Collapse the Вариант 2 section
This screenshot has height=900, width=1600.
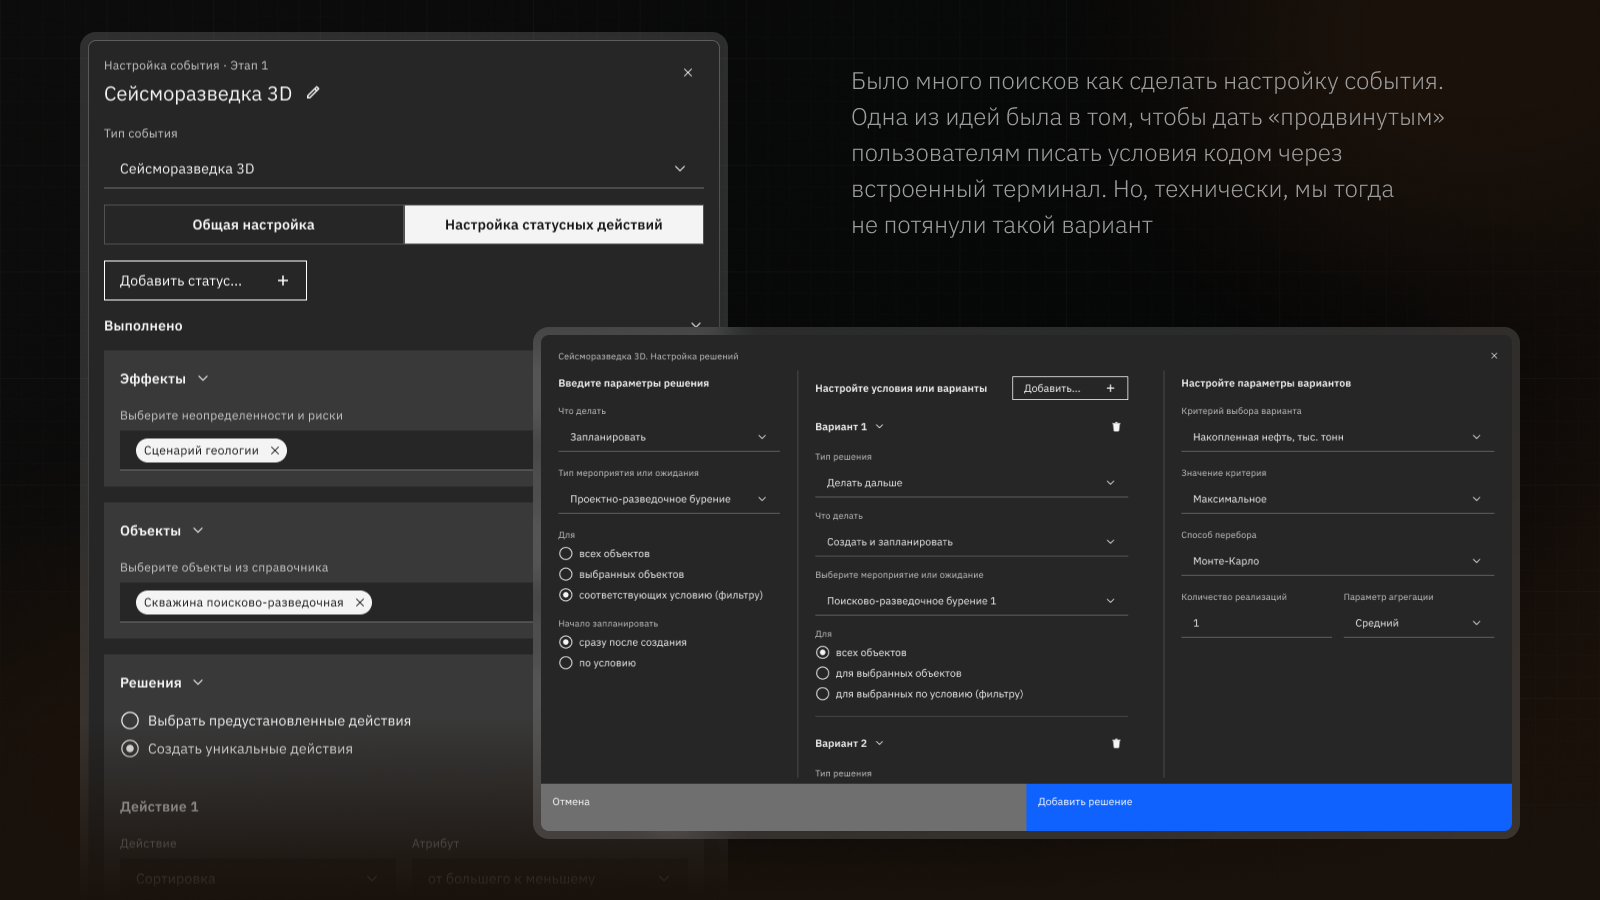coord(880,744)
